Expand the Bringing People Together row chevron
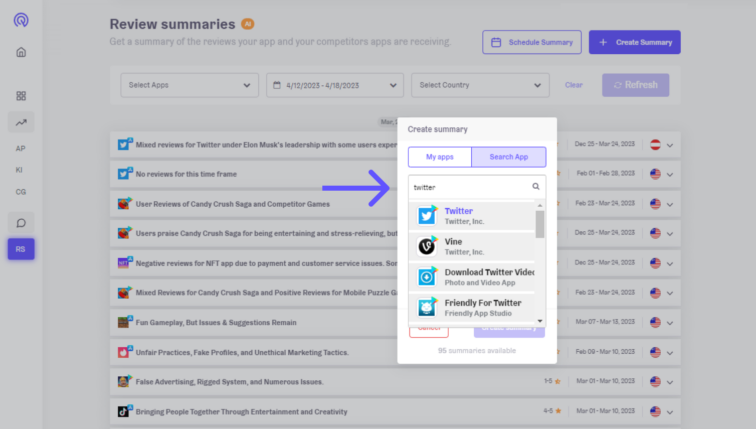The width and height of the screenshot is (756, 429). pos(670,412)
